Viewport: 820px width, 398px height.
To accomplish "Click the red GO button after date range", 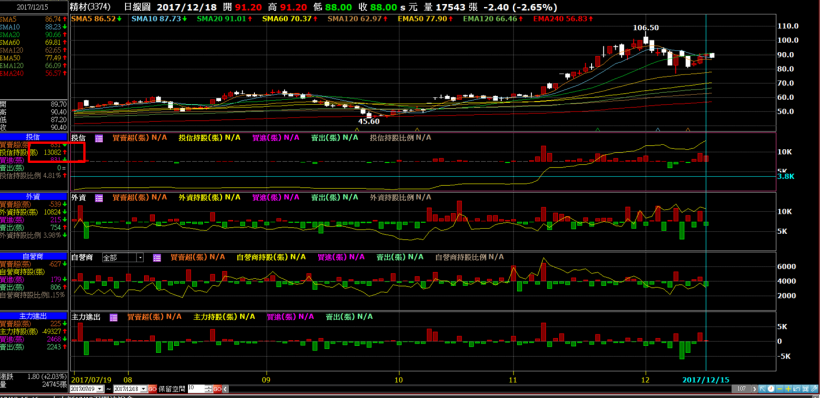I will click(152, 389).
